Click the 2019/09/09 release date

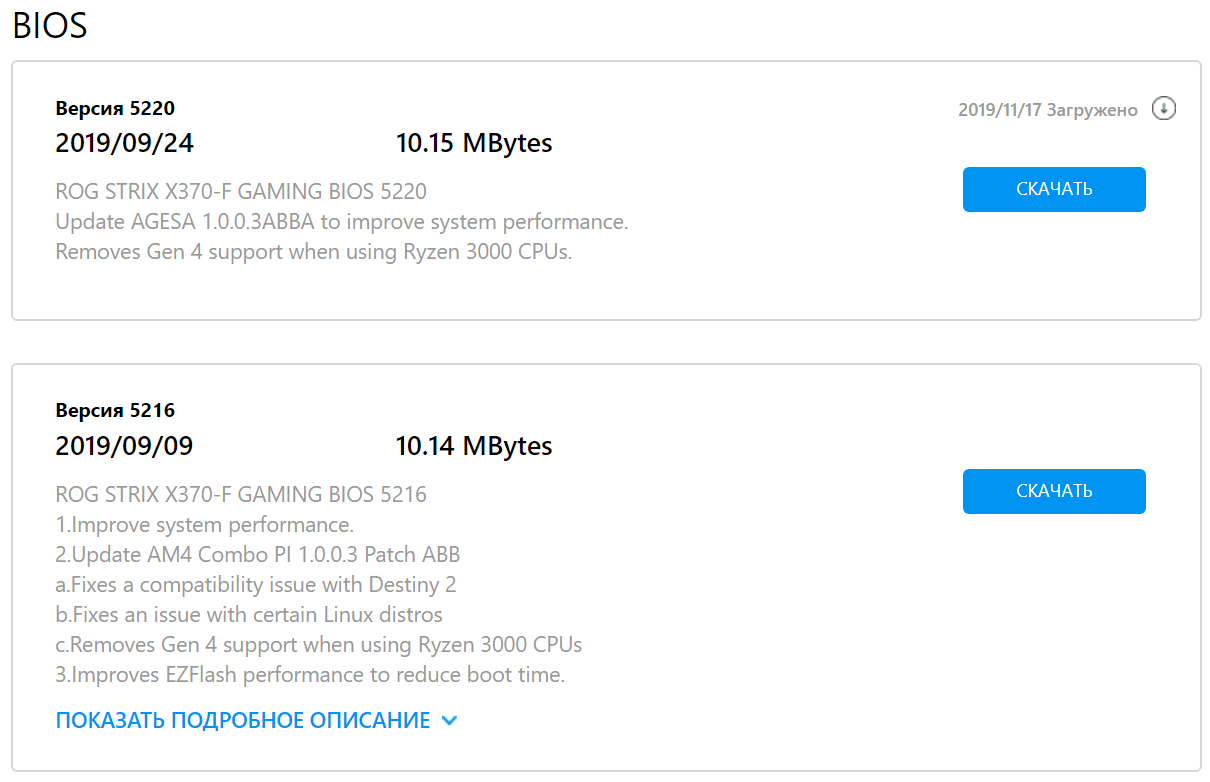tap(124, 445)
